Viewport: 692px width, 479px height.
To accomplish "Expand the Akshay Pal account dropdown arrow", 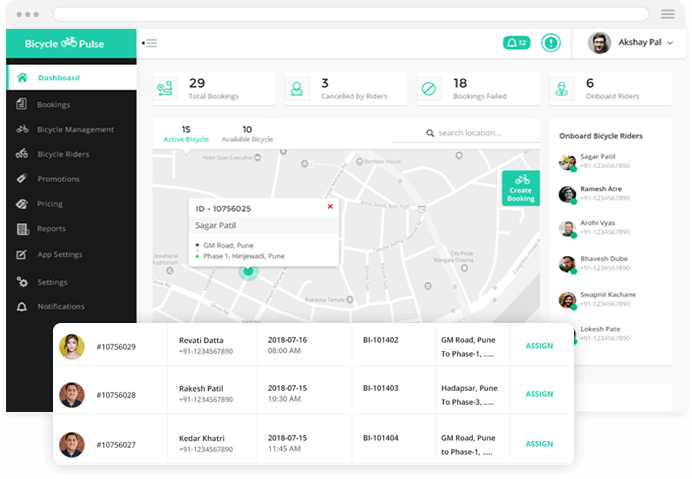I will tap(670, 43).
